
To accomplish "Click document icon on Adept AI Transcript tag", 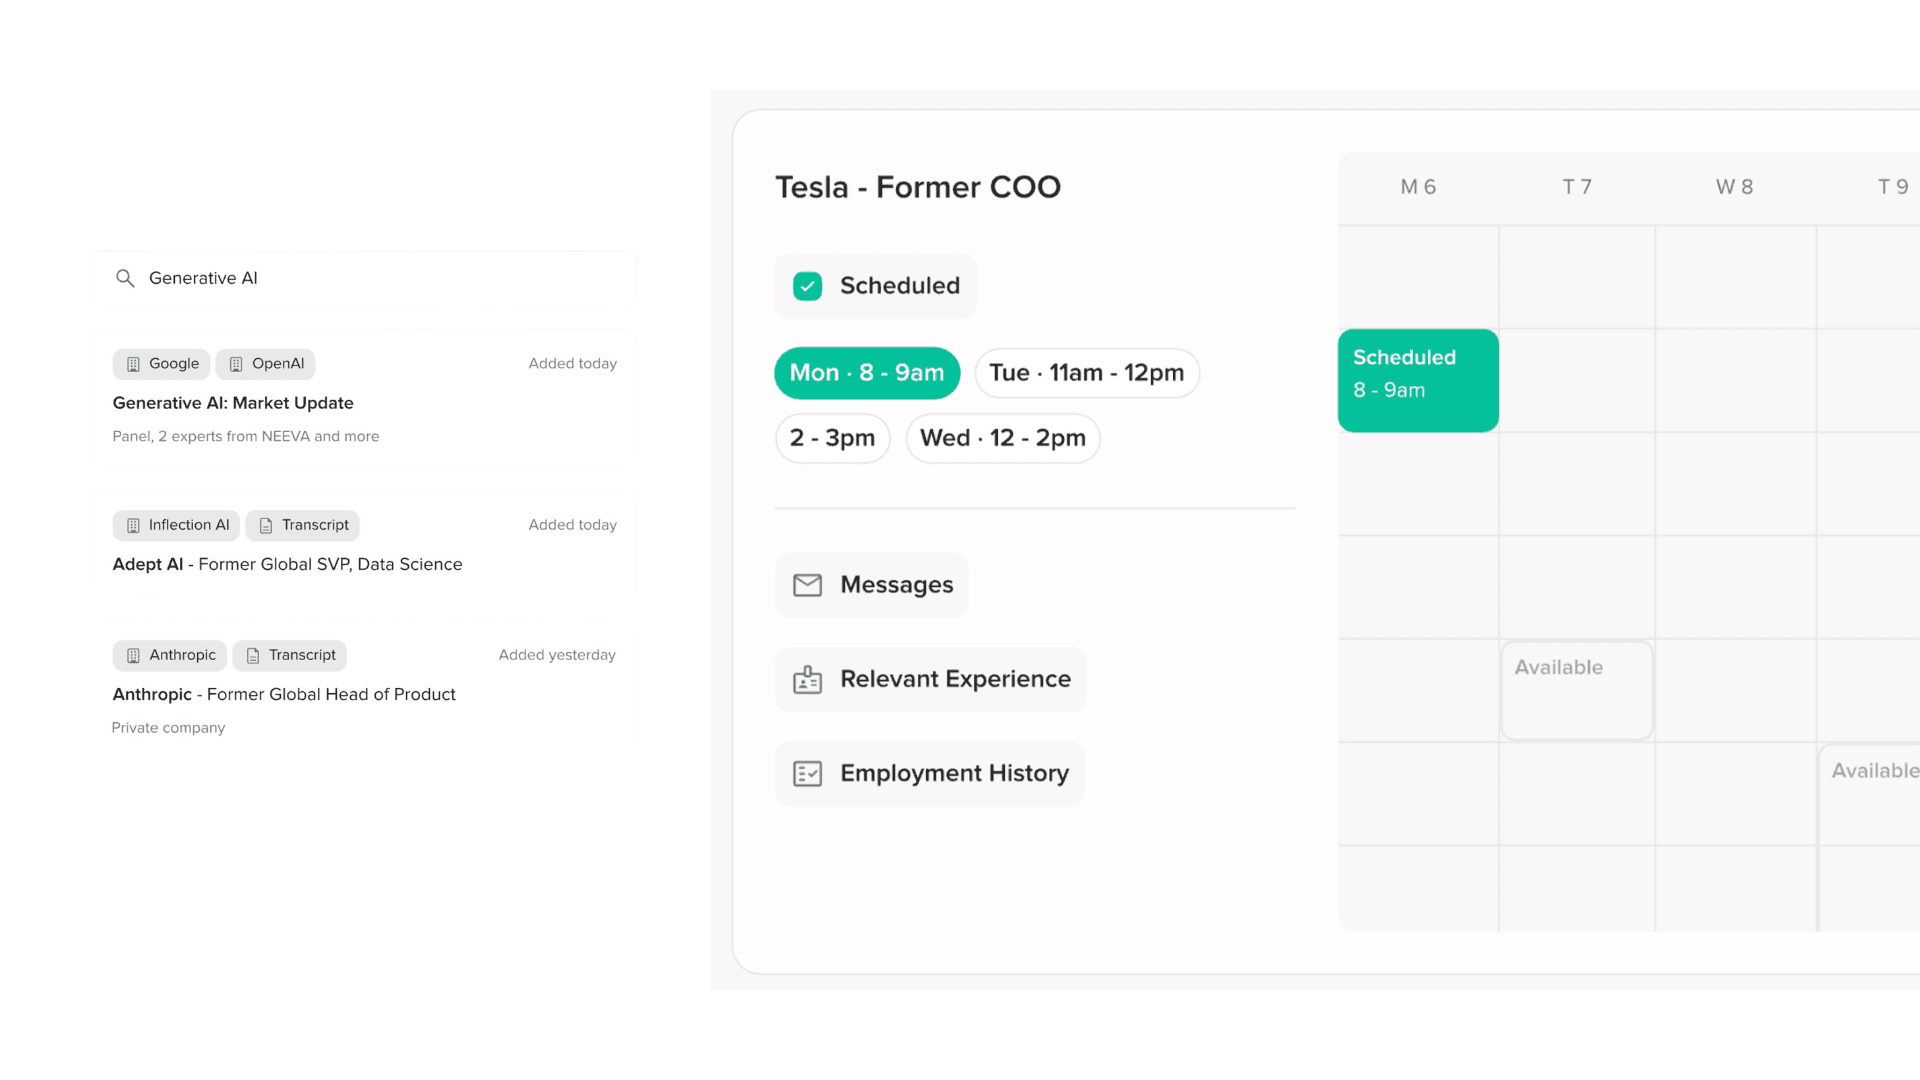I will (266, 525).
